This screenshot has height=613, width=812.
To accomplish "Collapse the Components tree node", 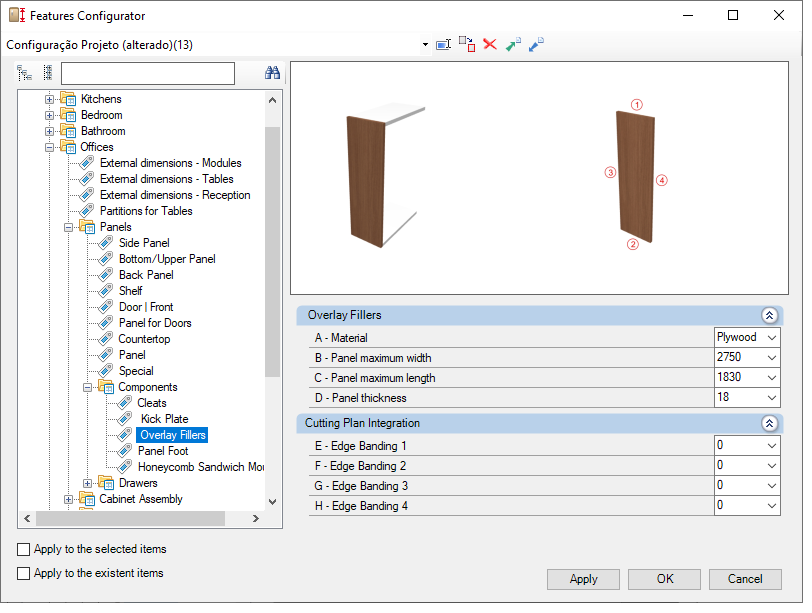I will [88, 387].
